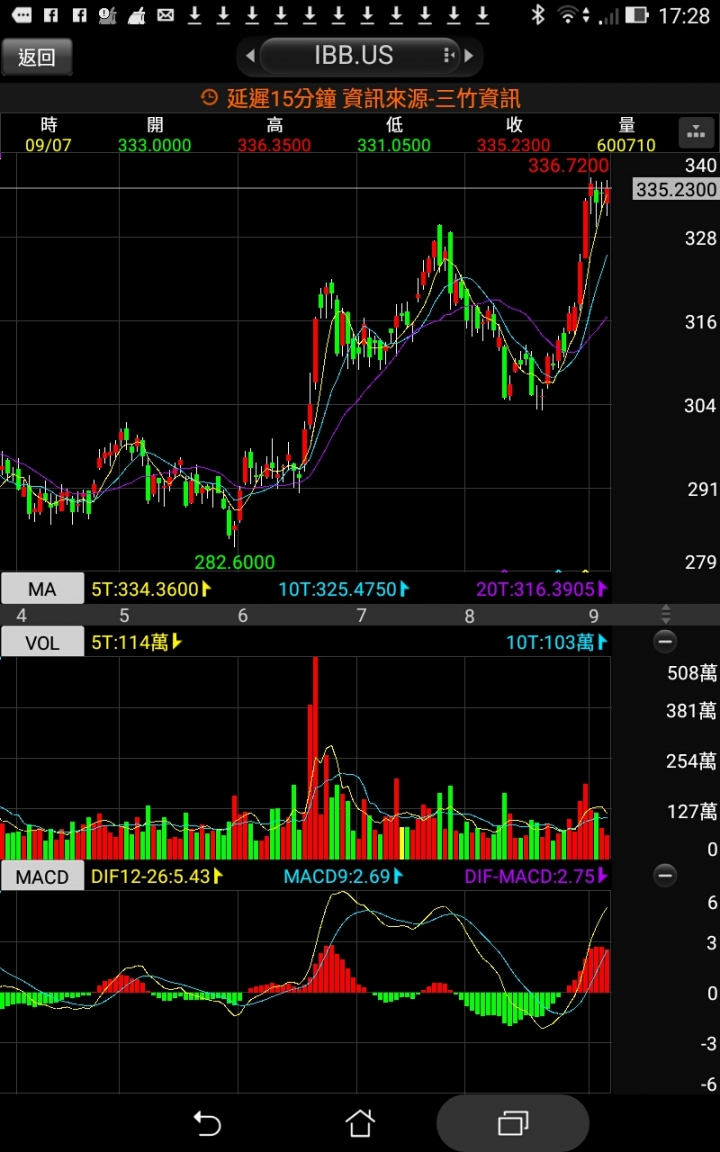Tap the delayed 15 minutes clock icon
Image resolution: width=720 pixels, height=1152 pixels.
[209, 98]
